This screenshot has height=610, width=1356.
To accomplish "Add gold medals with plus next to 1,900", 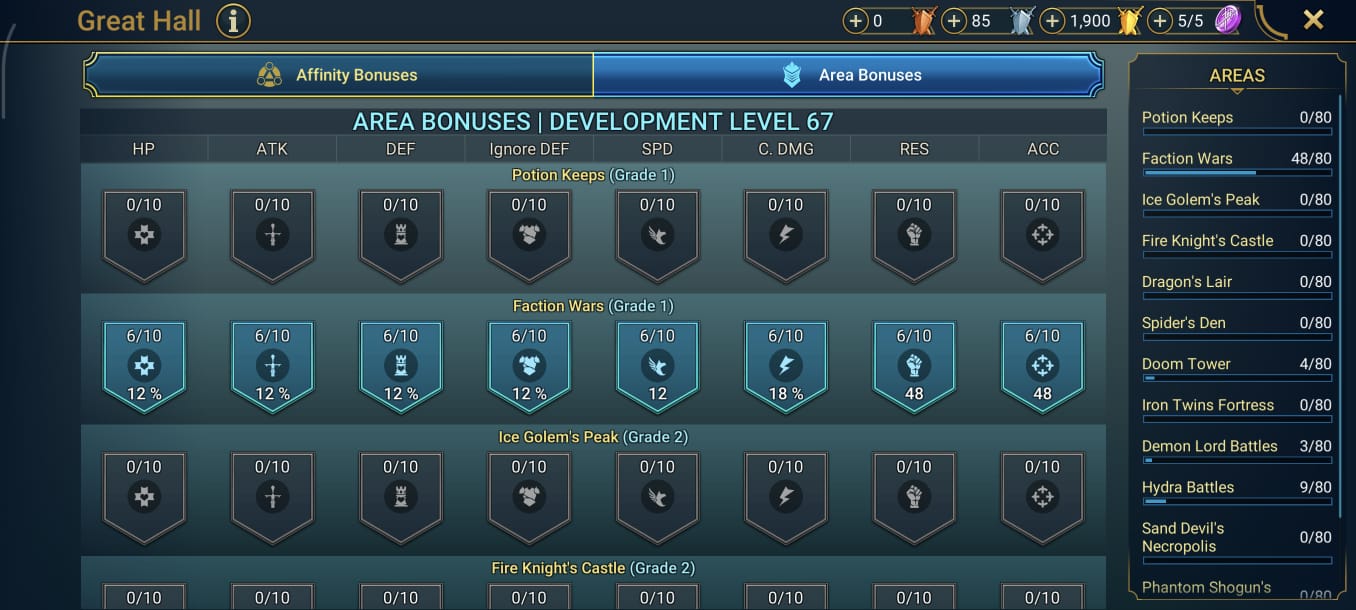I will coord(1052,20).
